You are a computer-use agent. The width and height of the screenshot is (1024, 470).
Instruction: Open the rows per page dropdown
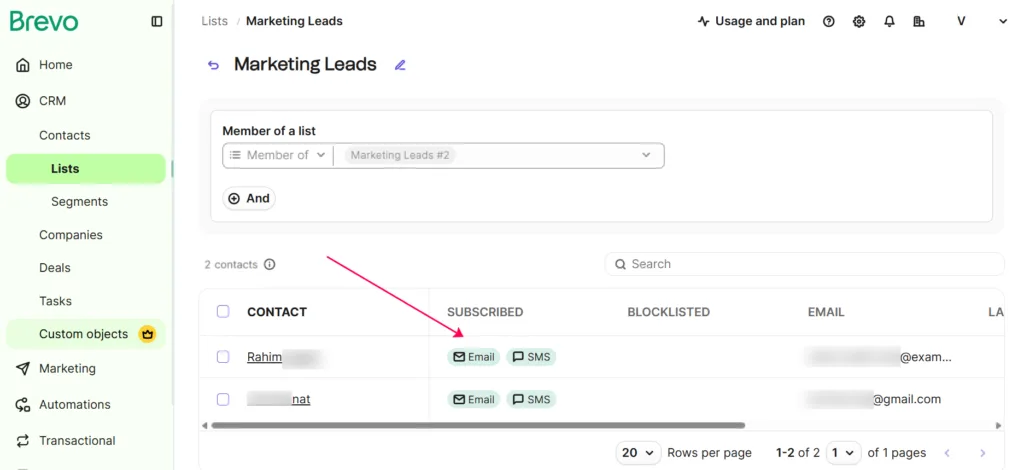[x=638, y=452]
